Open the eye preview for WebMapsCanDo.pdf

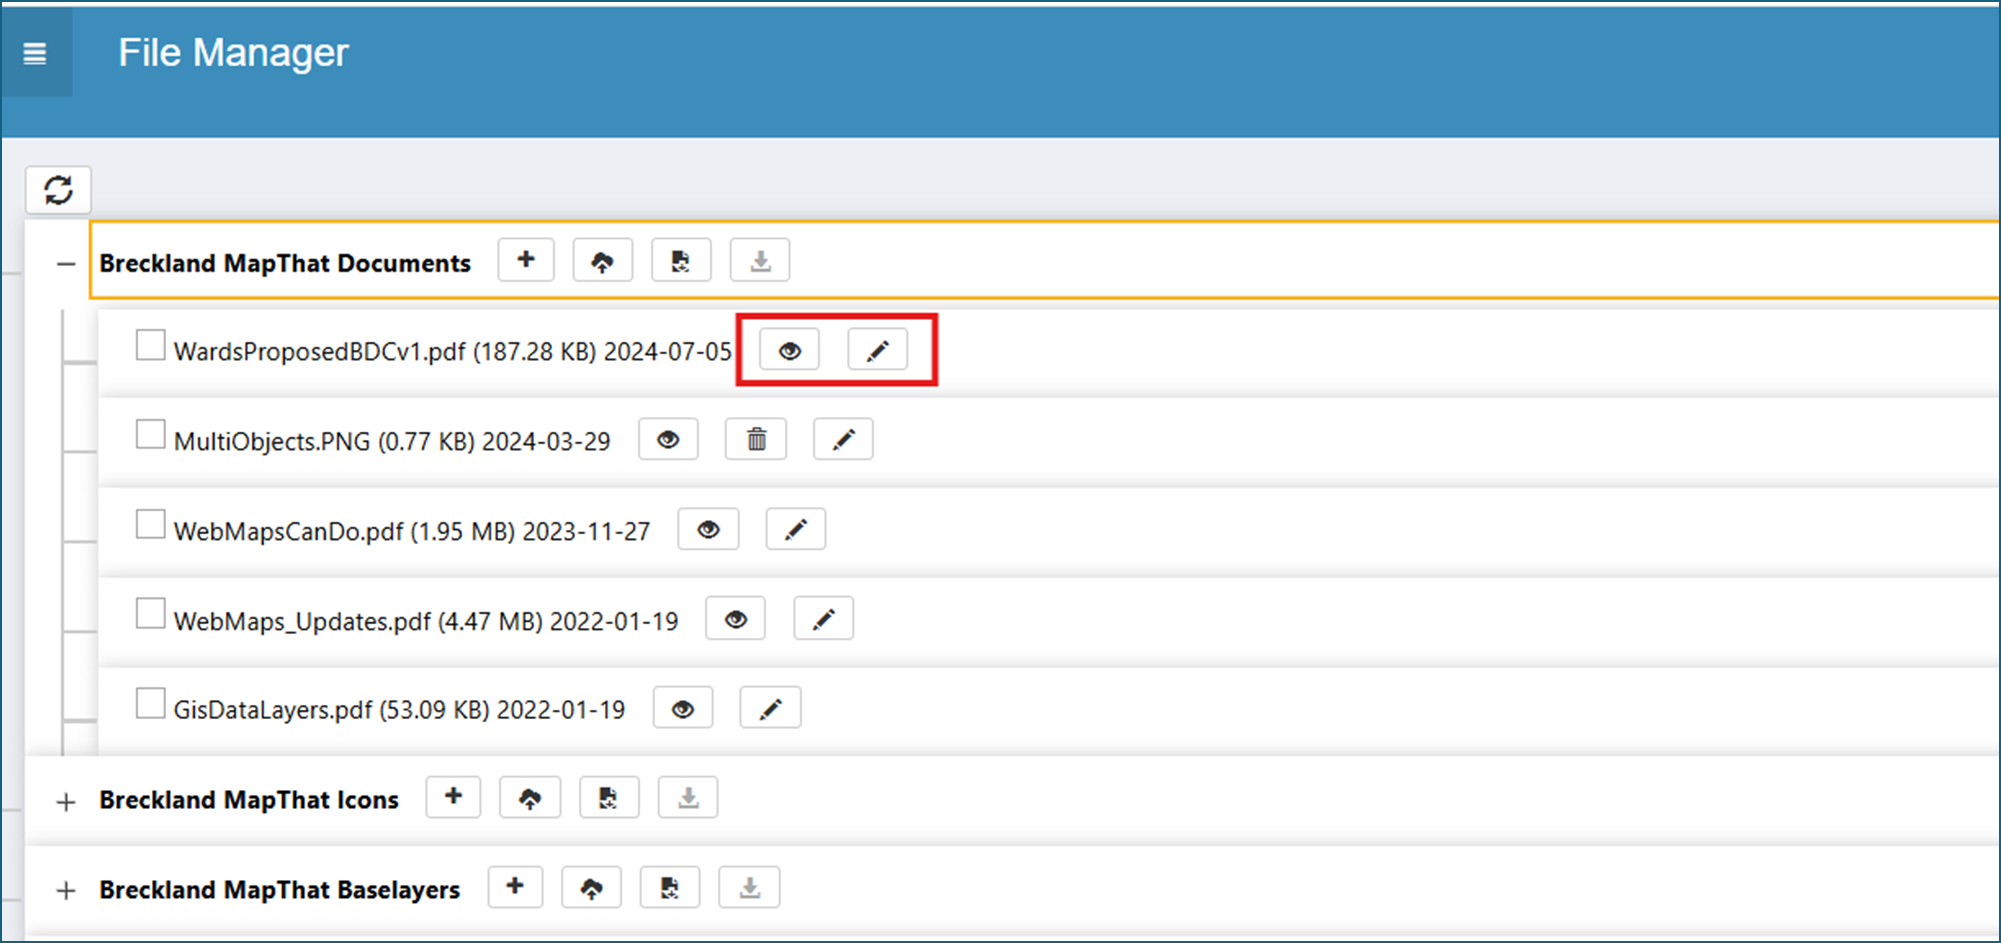708,529
